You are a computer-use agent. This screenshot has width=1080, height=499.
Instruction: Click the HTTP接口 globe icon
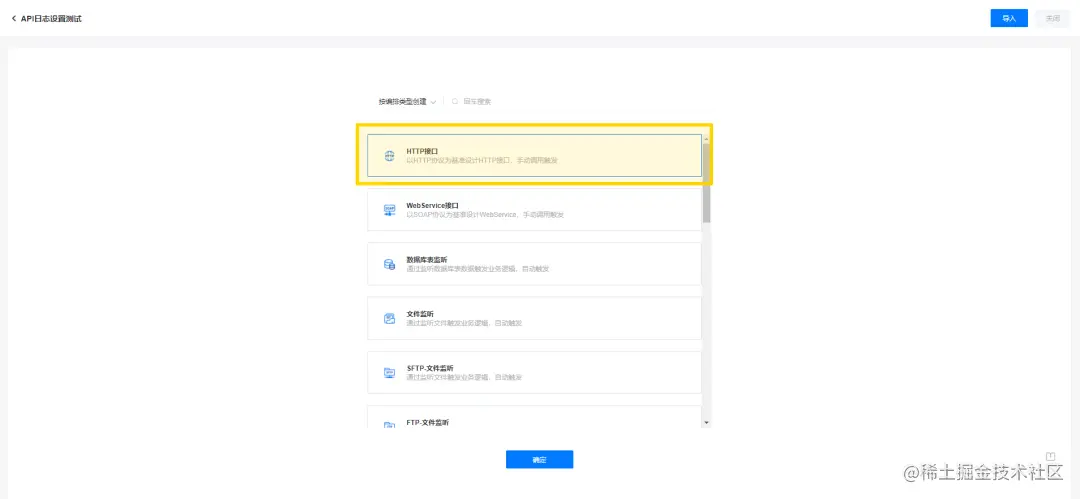(389, 155)
